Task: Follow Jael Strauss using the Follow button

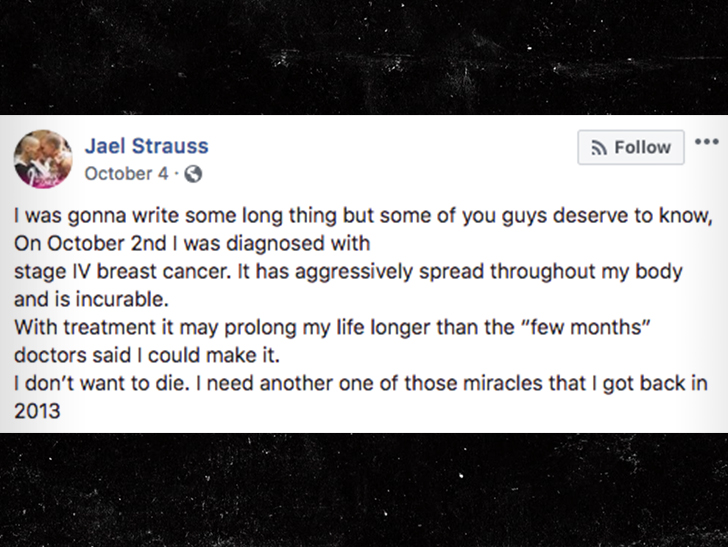Action: point(631,147)
